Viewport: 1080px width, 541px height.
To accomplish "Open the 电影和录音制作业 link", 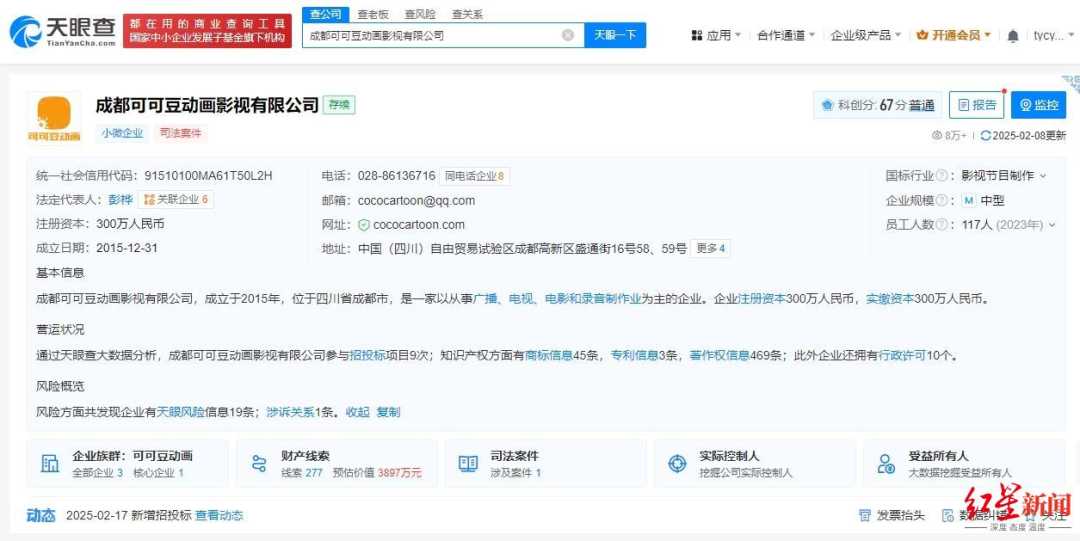I will pos(593,299).
